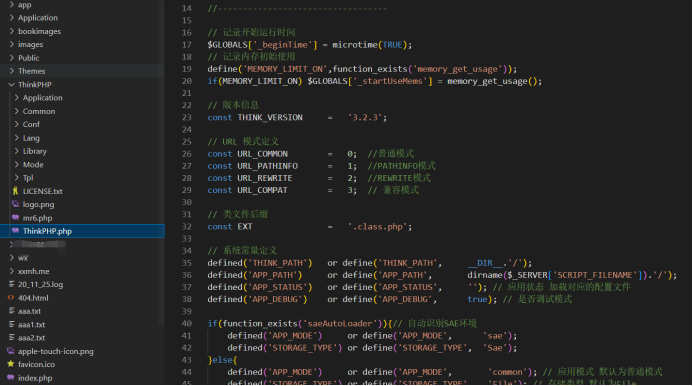Viewport: 693px width, 386px height.
Task: Click line number 40 in the gutter
Action: tap(187, 323)
